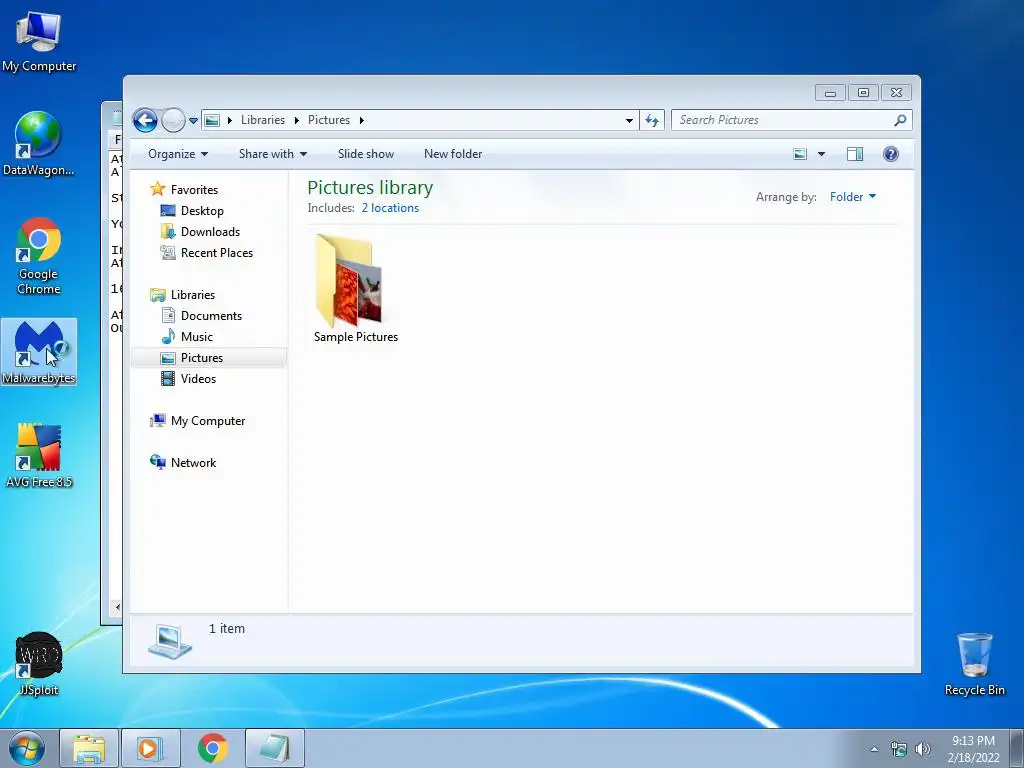
Task: Open Windows Media Player from the taskbar
Action: pos(151,748)
